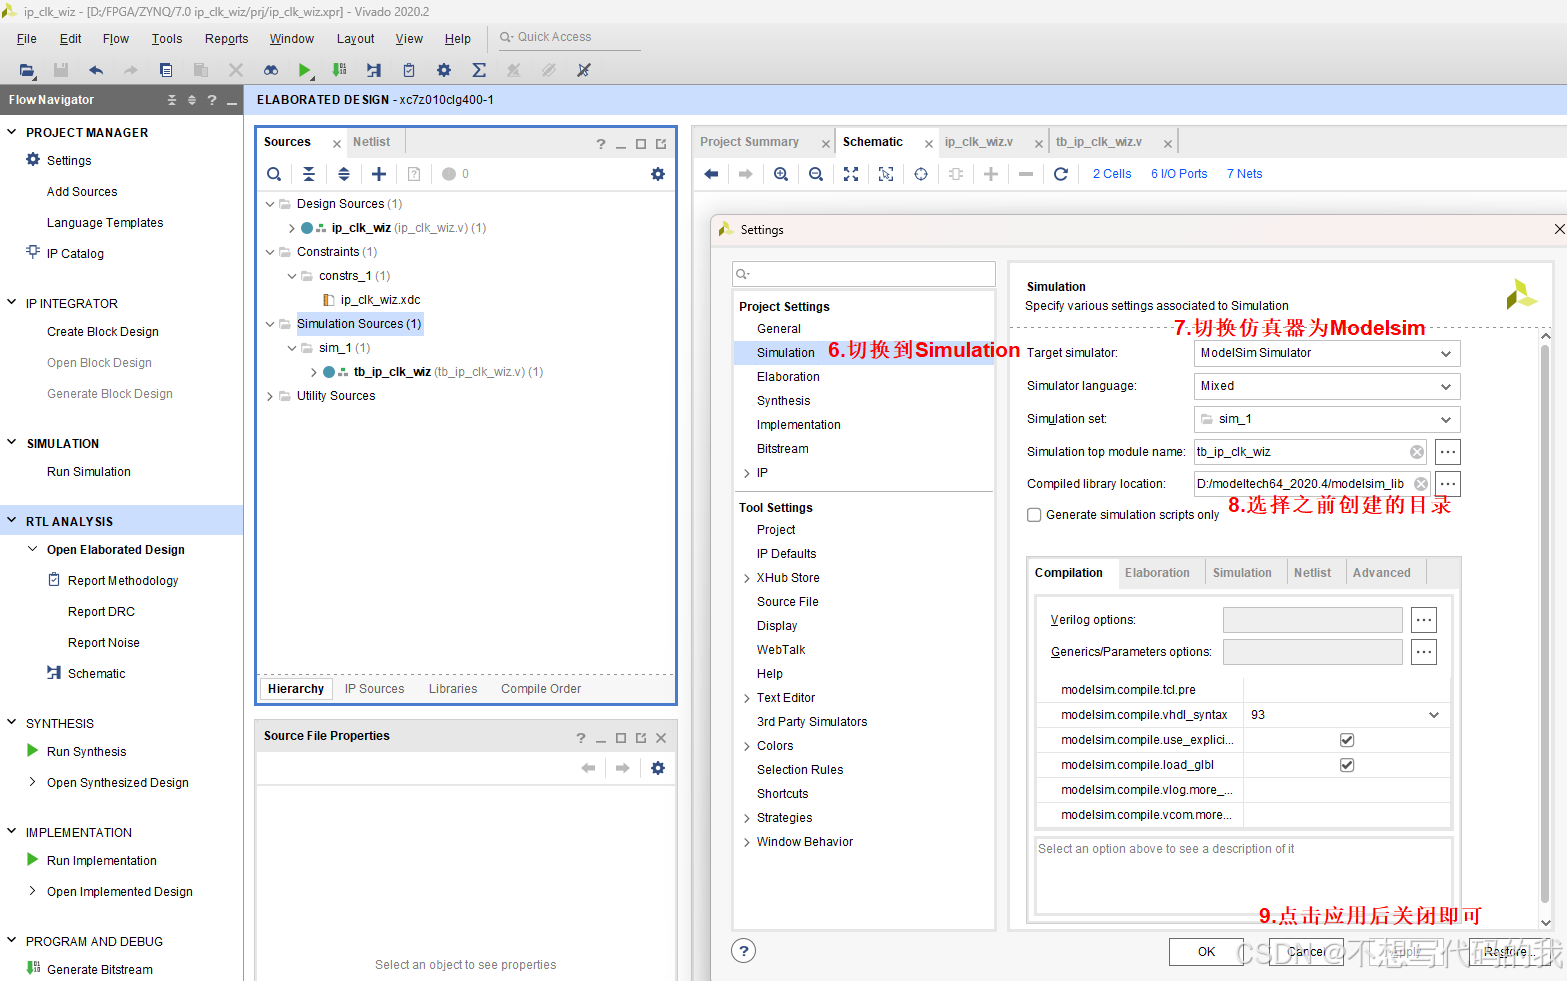This screenshot has height=981, width=1567.
Task: Toggle modelsim.compile.use_explicit checkbox
Action: (x=1347, y=740)
